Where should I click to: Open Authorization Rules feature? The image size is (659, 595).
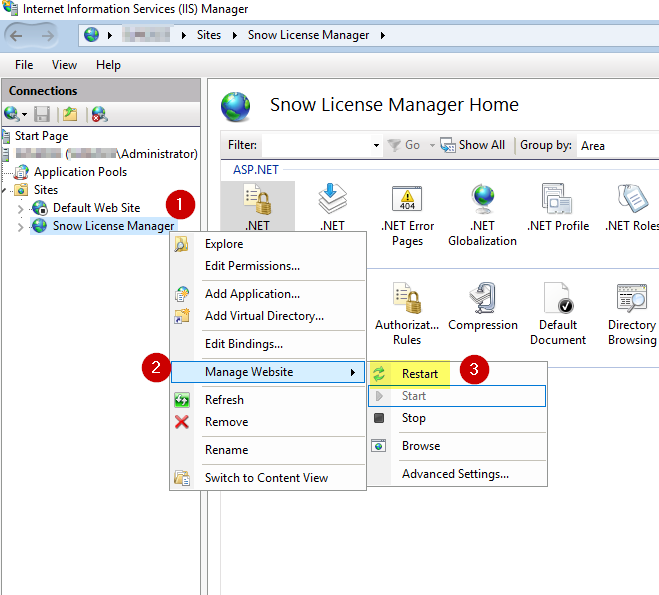pyautogui.click(x=407, y=314)
